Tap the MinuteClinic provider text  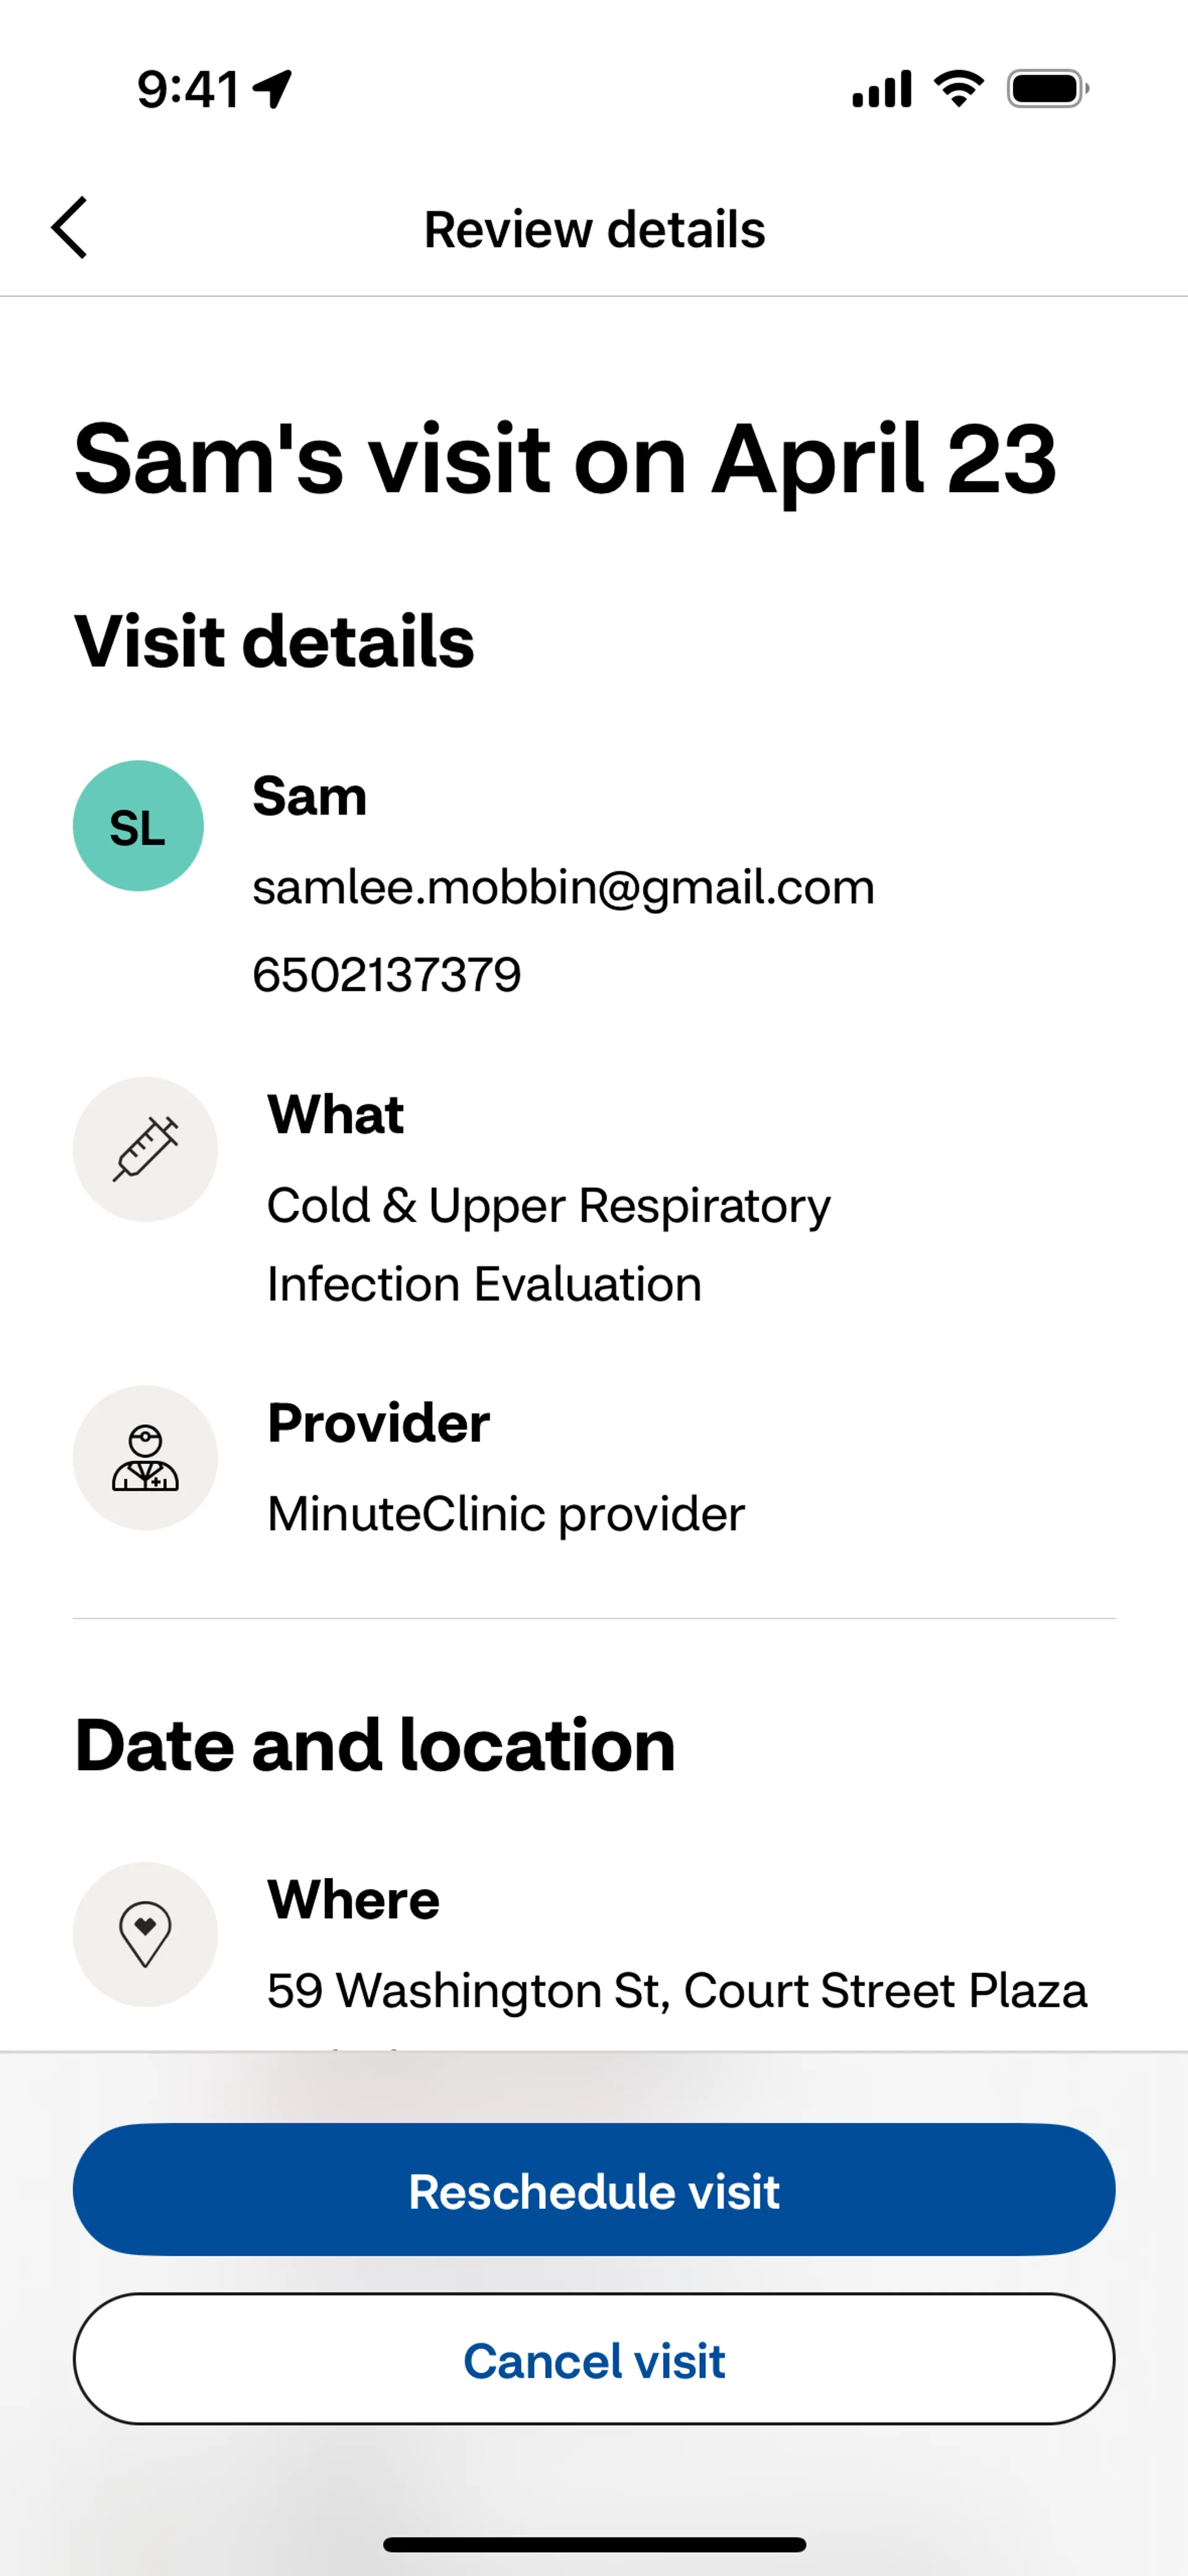(506, 1514)
